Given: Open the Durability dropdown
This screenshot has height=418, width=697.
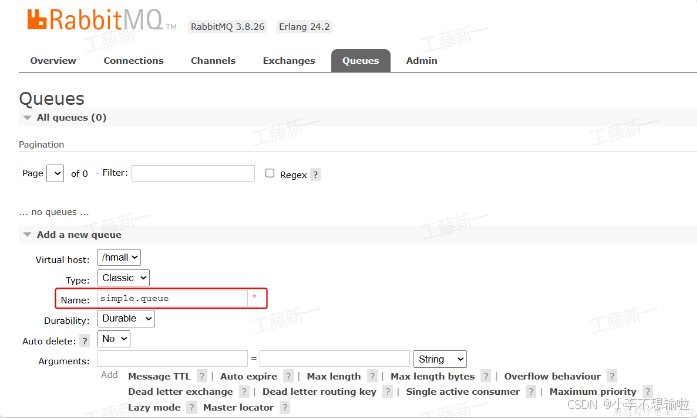Looking at the screenshot, I should 126,319.
